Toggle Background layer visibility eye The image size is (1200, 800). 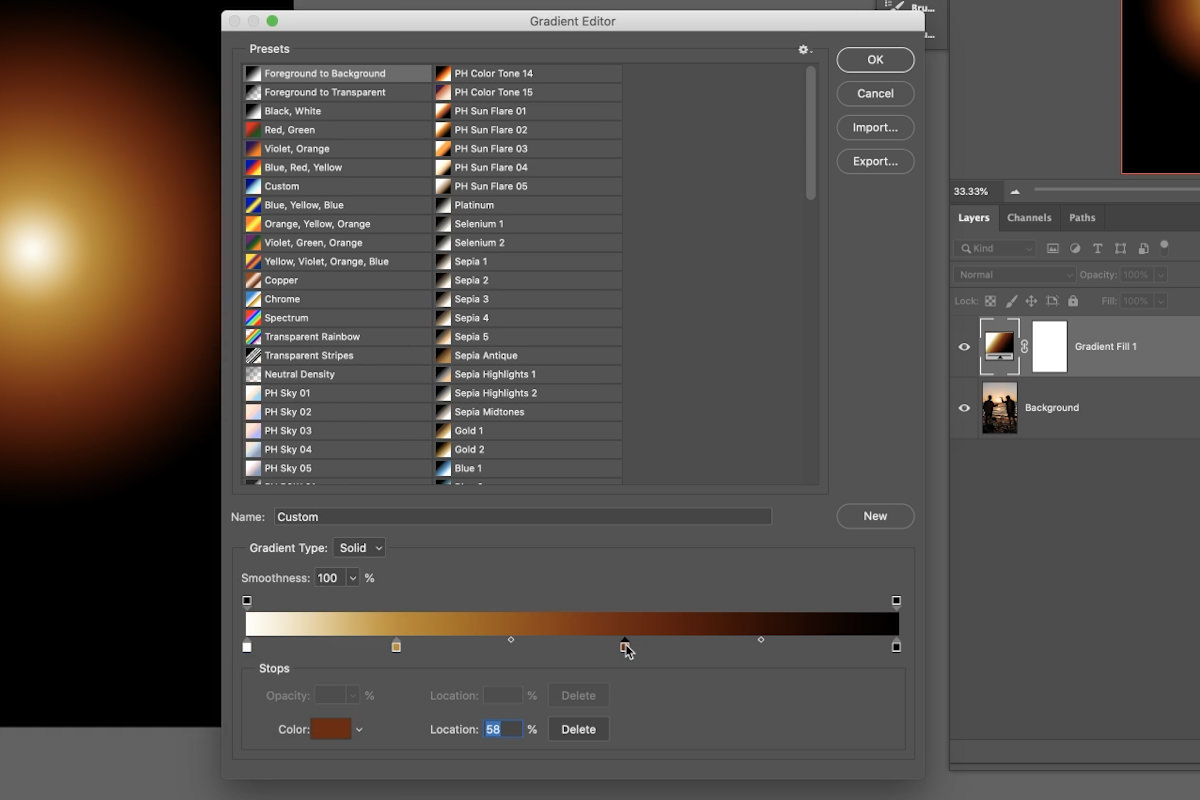[964, 408]
